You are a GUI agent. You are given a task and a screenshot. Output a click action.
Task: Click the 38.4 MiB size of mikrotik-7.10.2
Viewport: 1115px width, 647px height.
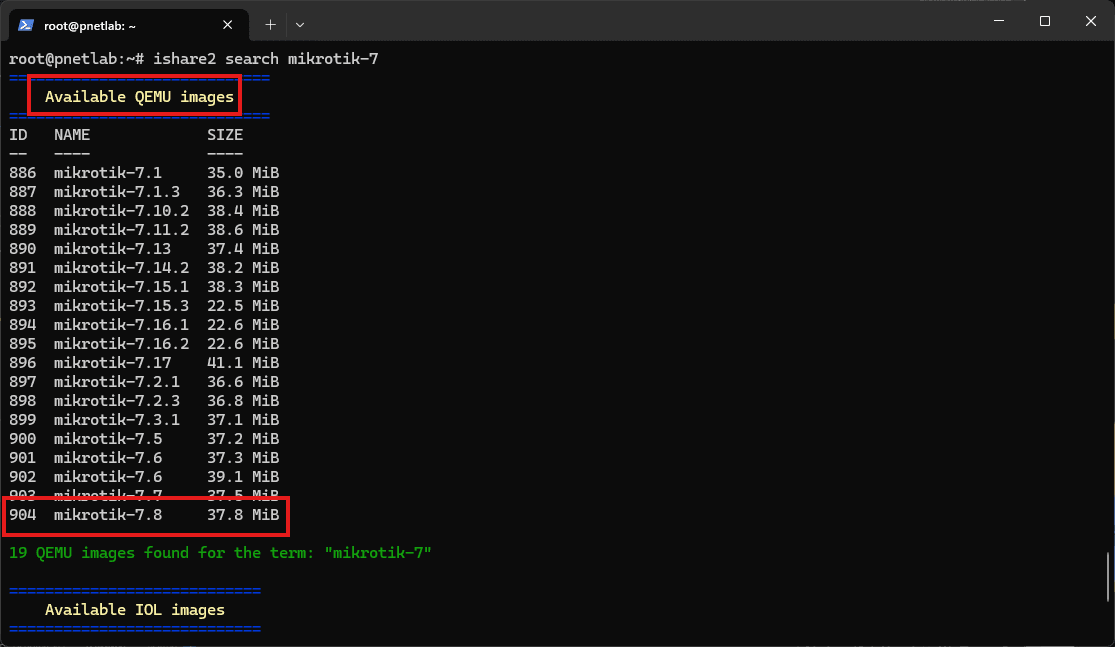point(243,211)
